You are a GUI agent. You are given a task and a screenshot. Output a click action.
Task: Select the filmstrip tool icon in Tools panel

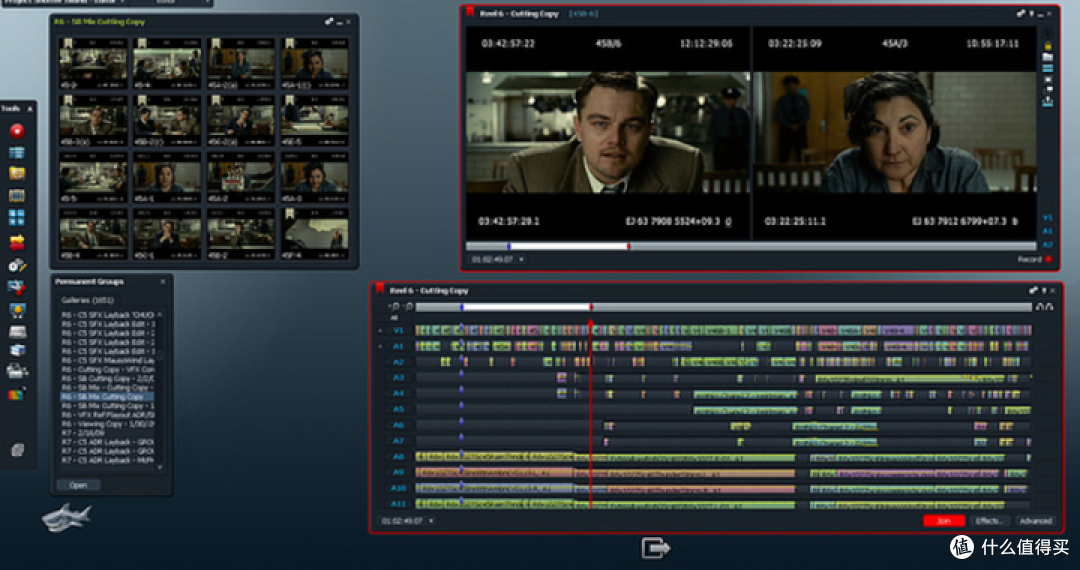(x=17, y=196)
